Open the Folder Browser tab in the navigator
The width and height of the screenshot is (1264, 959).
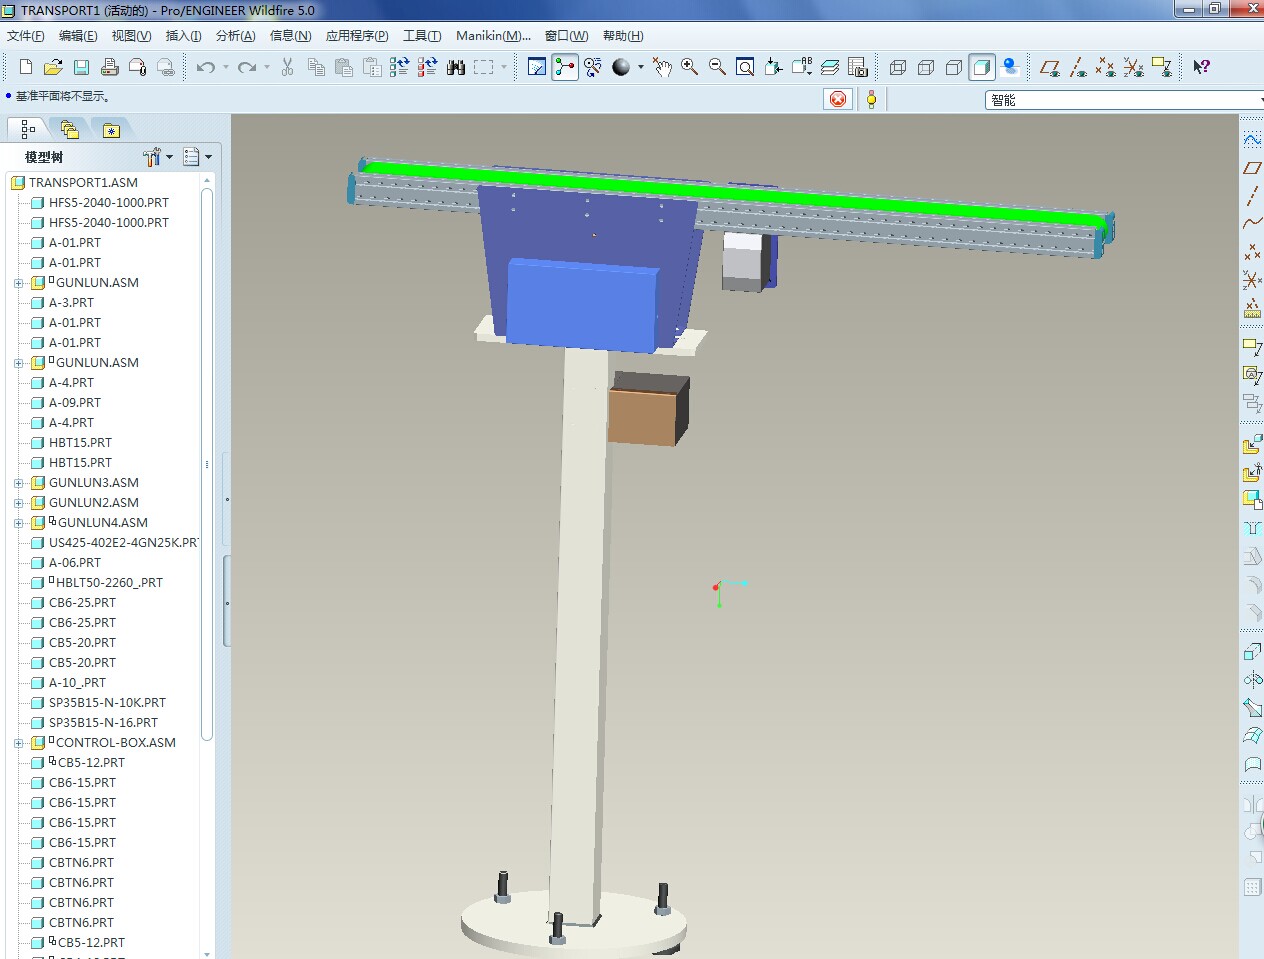tap(69, 128)
